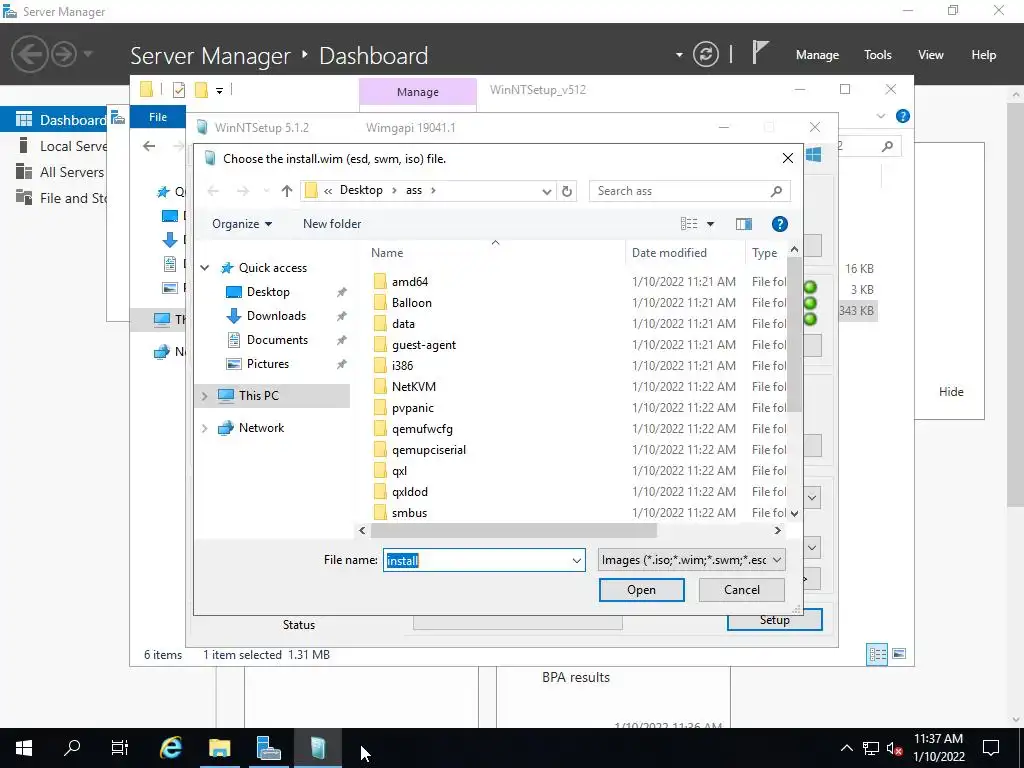This screenshot has height=768, width=1024.
Task: Click the refresh icon beside the address bar
Action: click(x=567, y=191)
